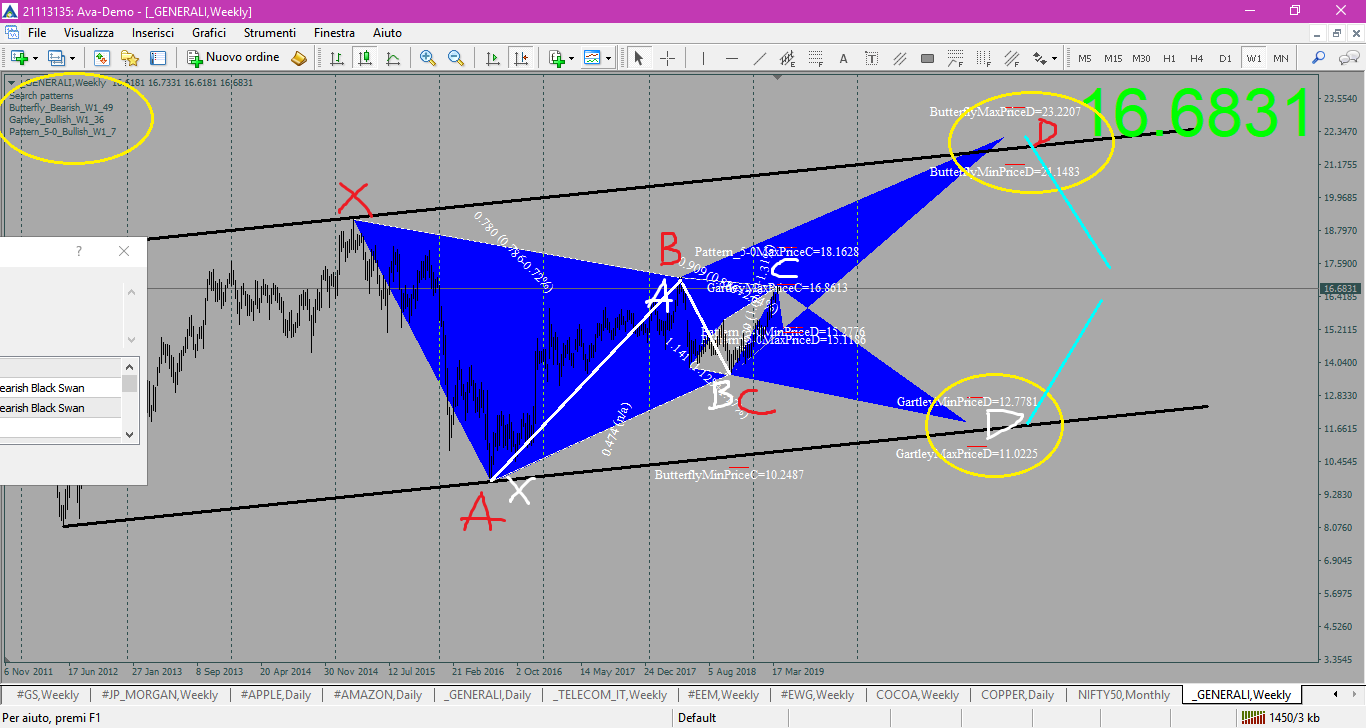The width and height of the screenshot is (1366, 728).
Task: Select the trendline drawing tool
Action: coord(759,58)
